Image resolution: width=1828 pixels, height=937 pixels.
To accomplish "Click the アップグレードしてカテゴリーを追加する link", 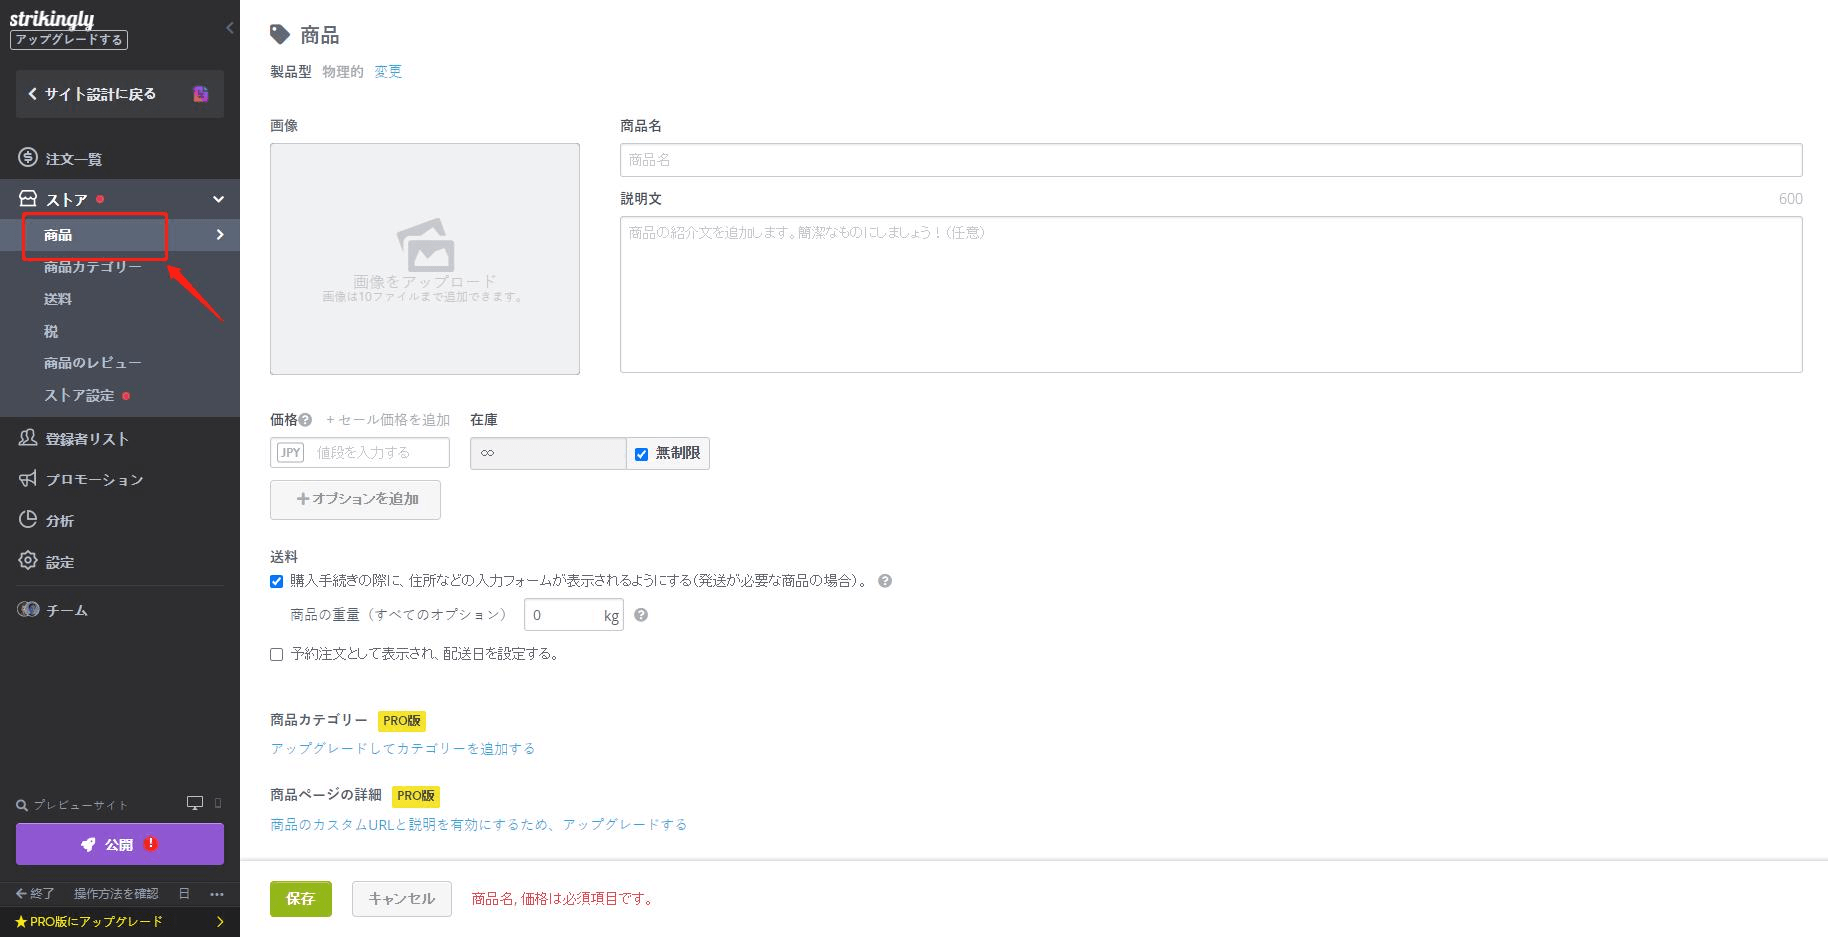I will pyautogui.click(x=402, y=748).
